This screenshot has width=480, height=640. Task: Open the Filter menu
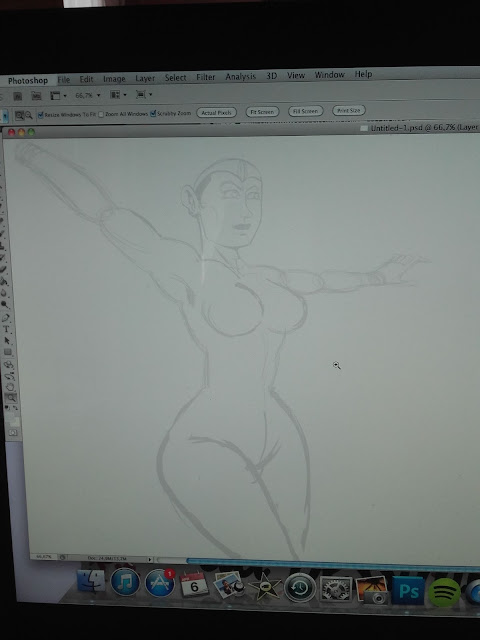pos(206,77)
